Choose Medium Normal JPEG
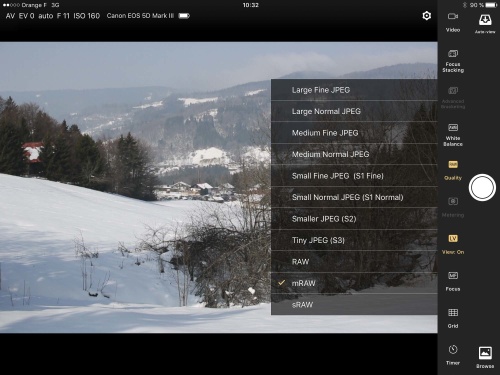This screenshot has height=375, width=500. [x=354, y=154]
